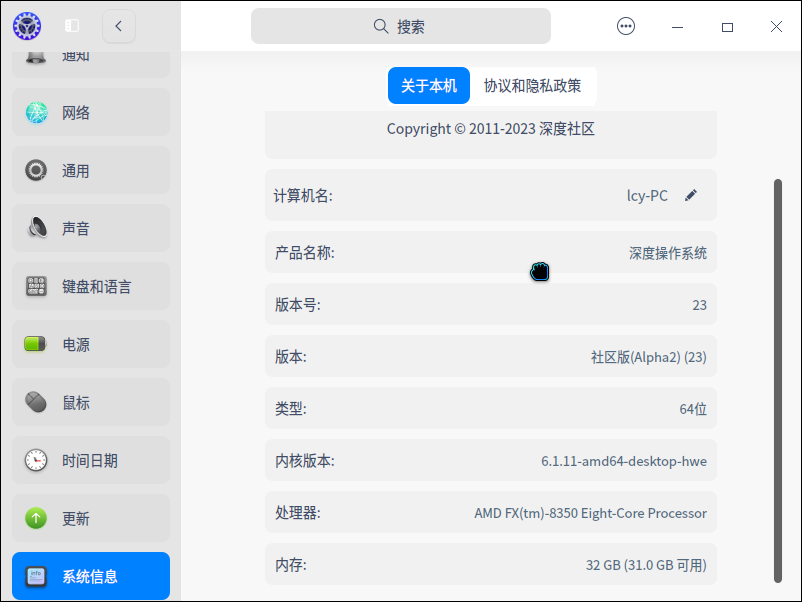Open 通用 settings via gear icon
This screenshot has height=602, width=802.
point(36,170)
